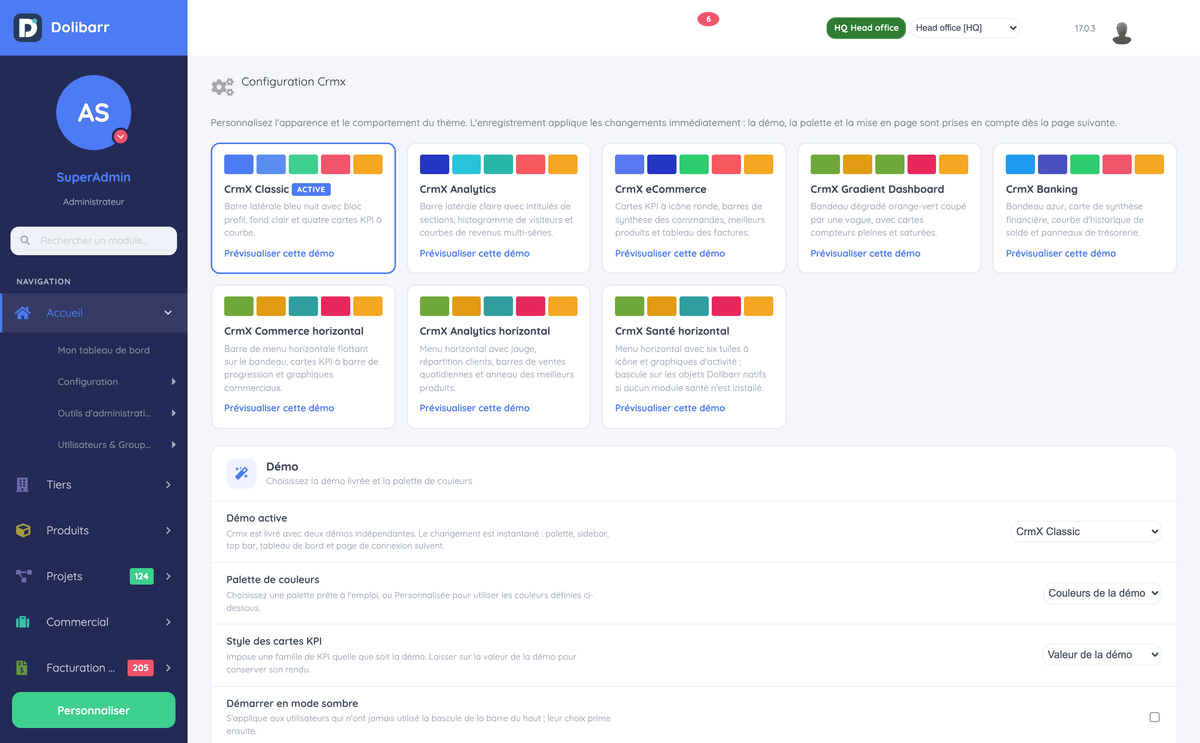
Task: Open the Démo active CrmX Classic dropdown
Action: 1086,532
